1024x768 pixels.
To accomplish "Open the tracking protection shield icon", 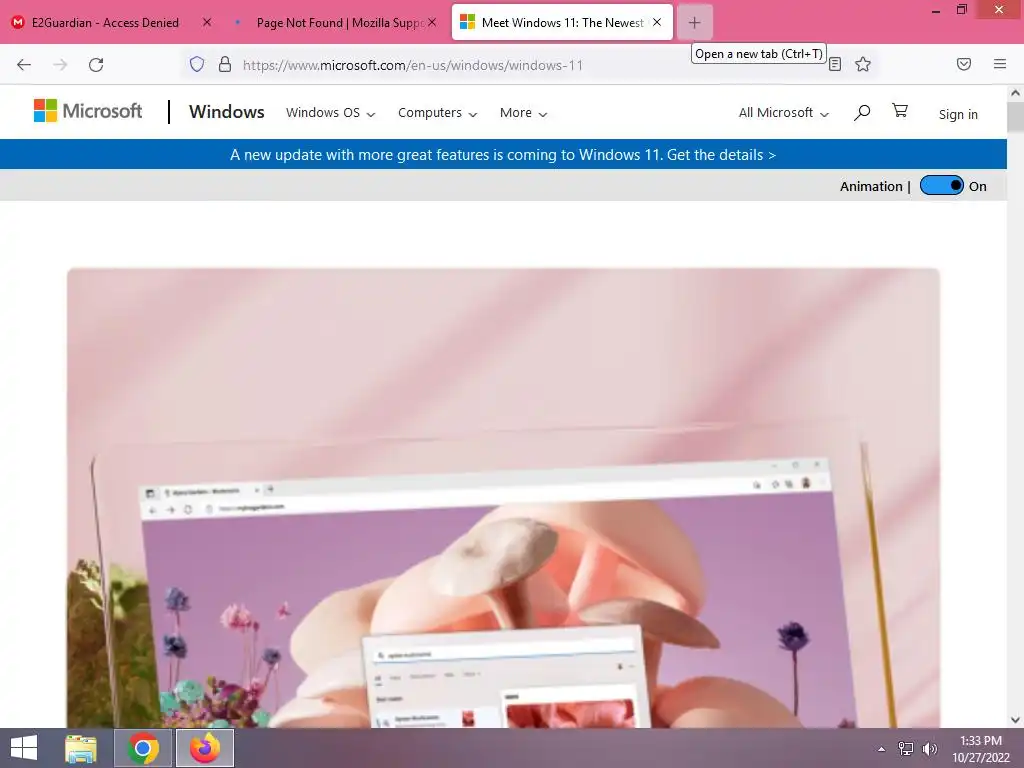I will (x=197, y=64).
